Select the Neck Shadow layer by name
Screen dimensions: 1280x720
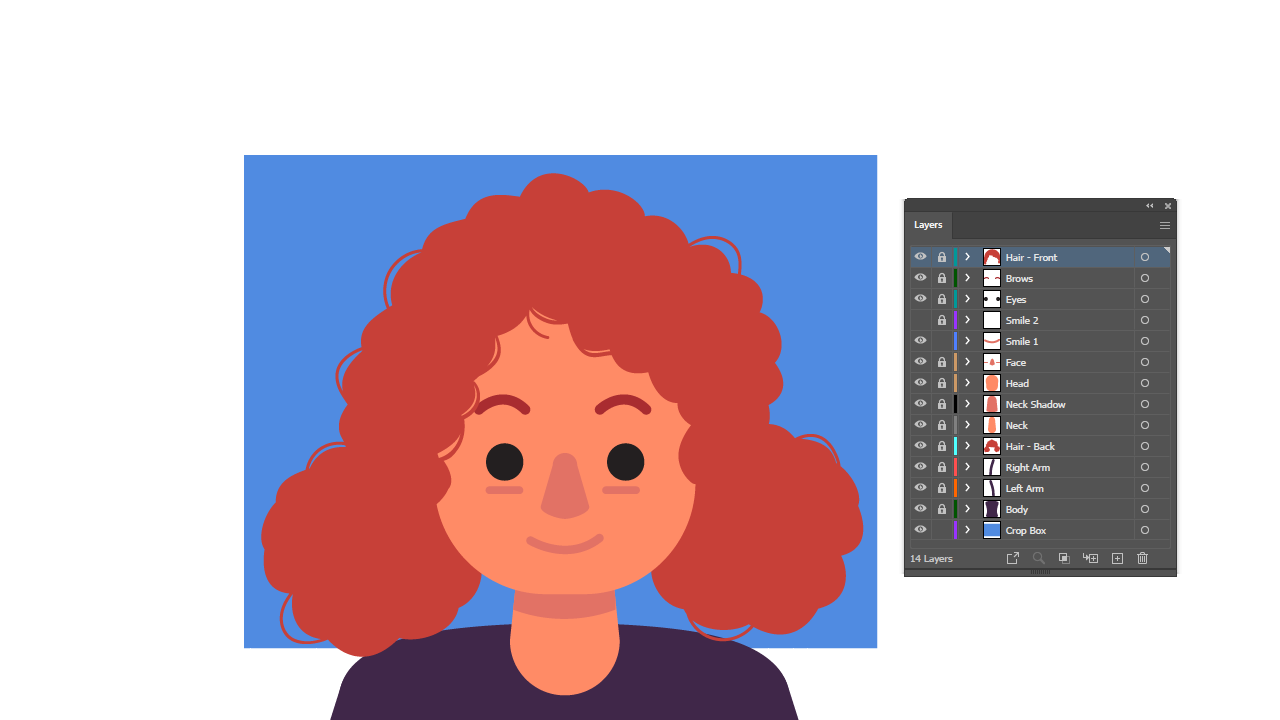[x=1035, y=404]
